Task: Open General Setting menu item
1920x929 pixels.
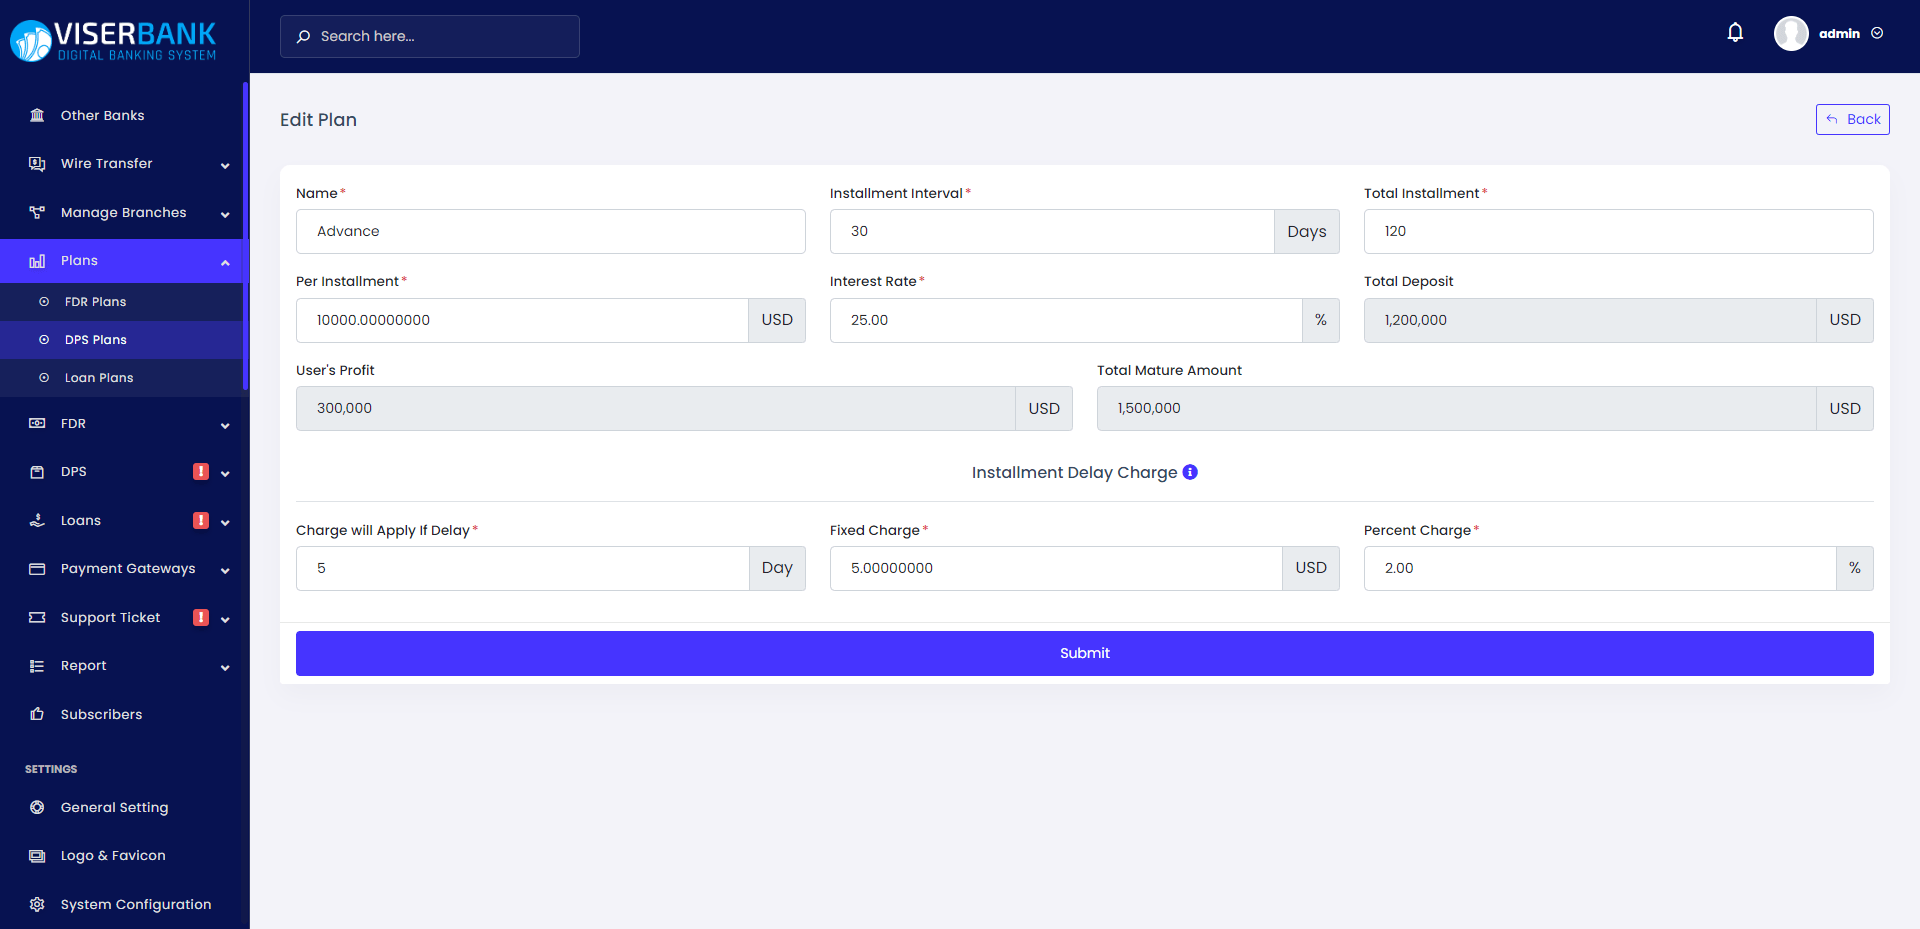Action: point(121,807)
